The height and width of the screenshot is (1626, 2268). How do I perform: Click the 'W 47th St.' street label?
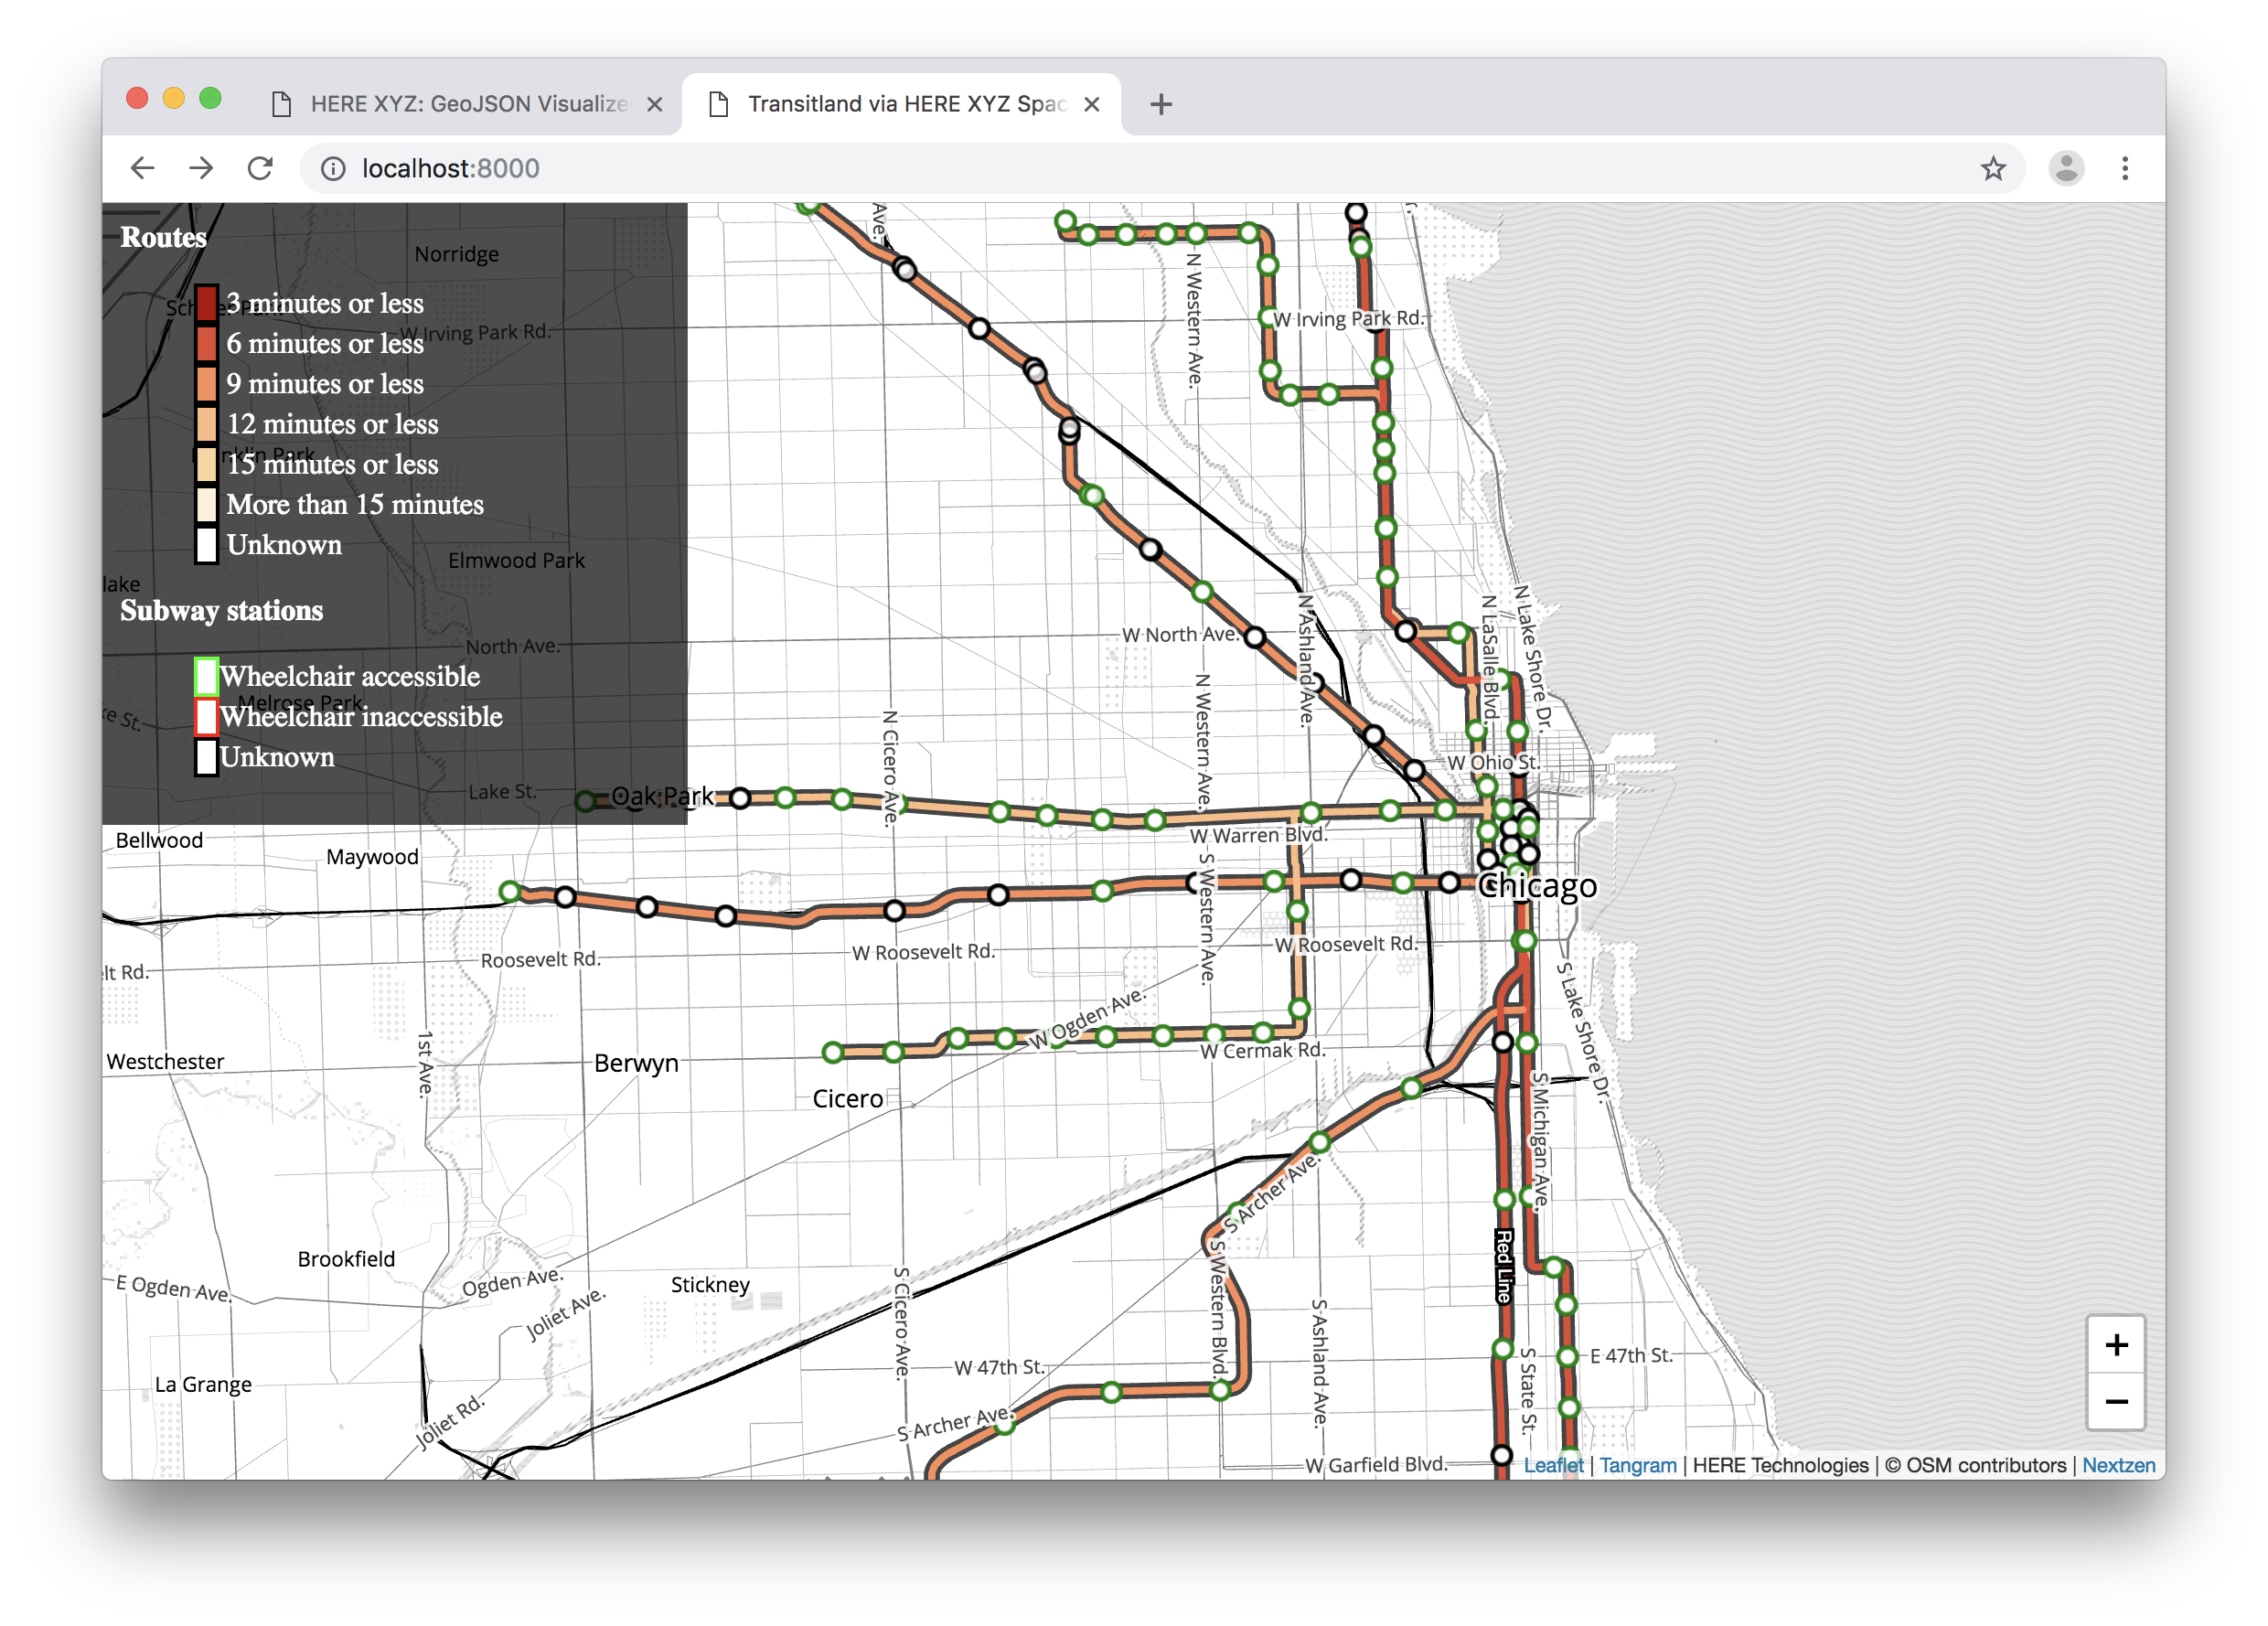[999, 1367]
